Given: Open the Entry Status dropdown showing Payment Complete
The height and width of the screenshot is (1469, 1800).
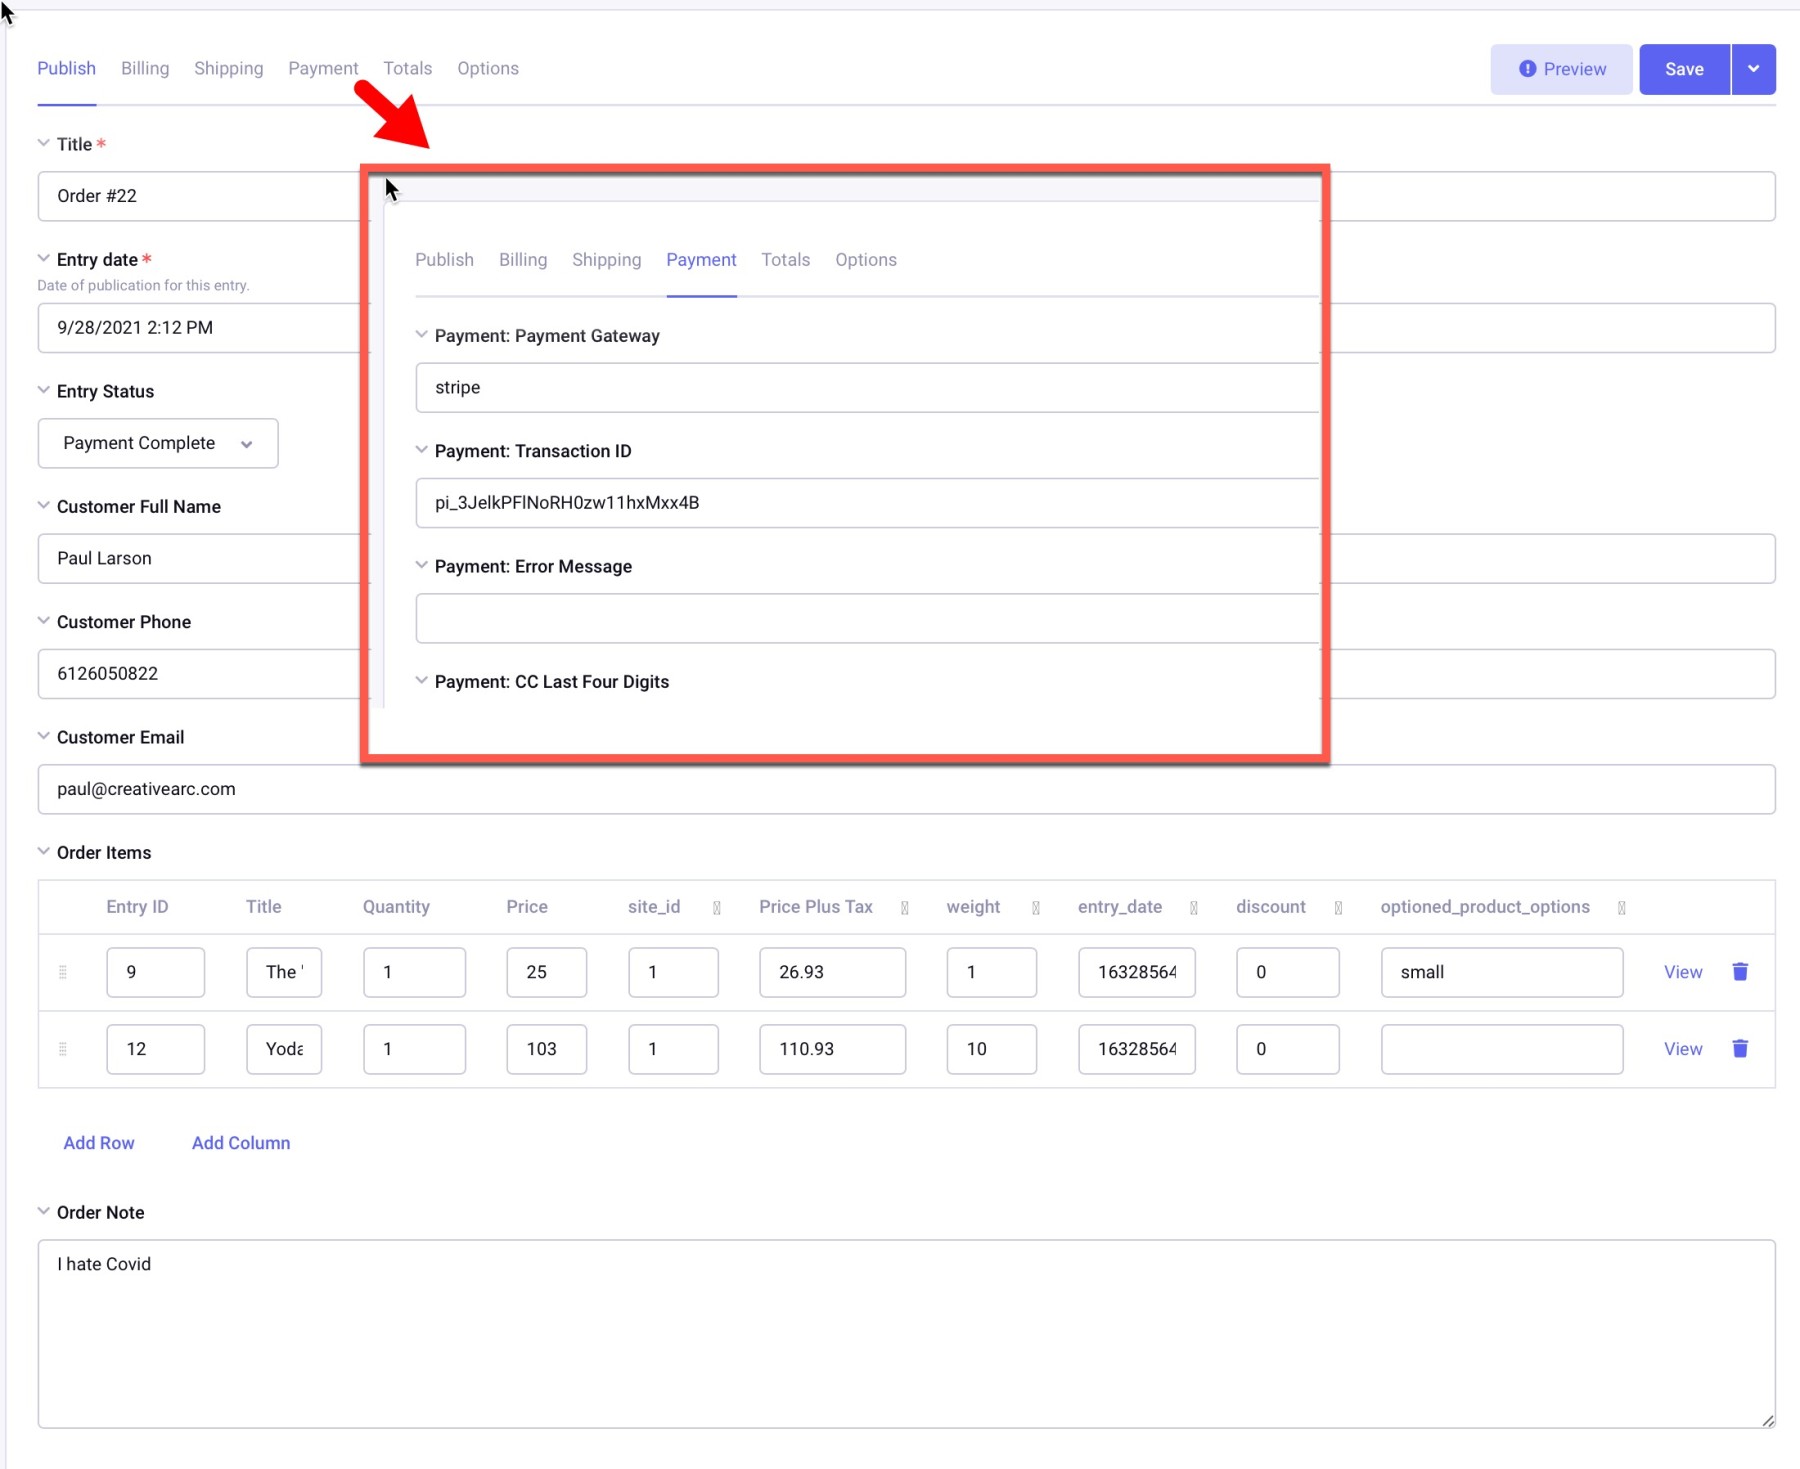Looking at the screenshot, I should coord(158,443).
